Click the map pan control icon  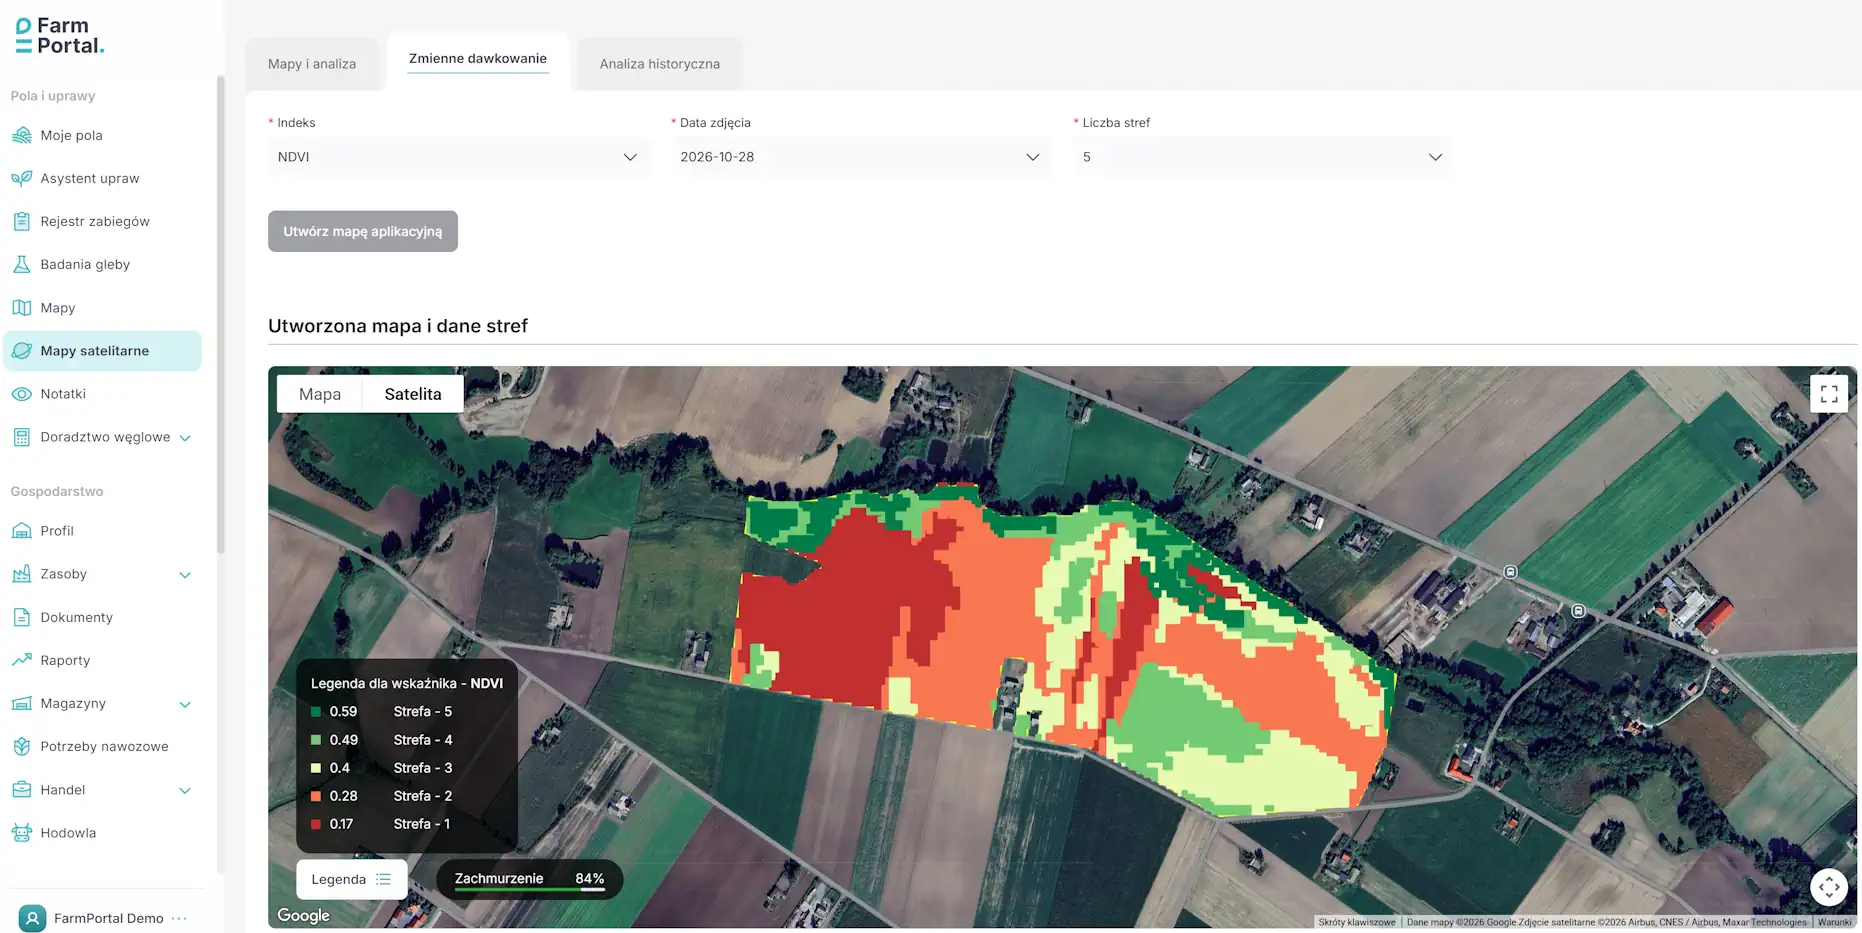(x=1829, y=887)
